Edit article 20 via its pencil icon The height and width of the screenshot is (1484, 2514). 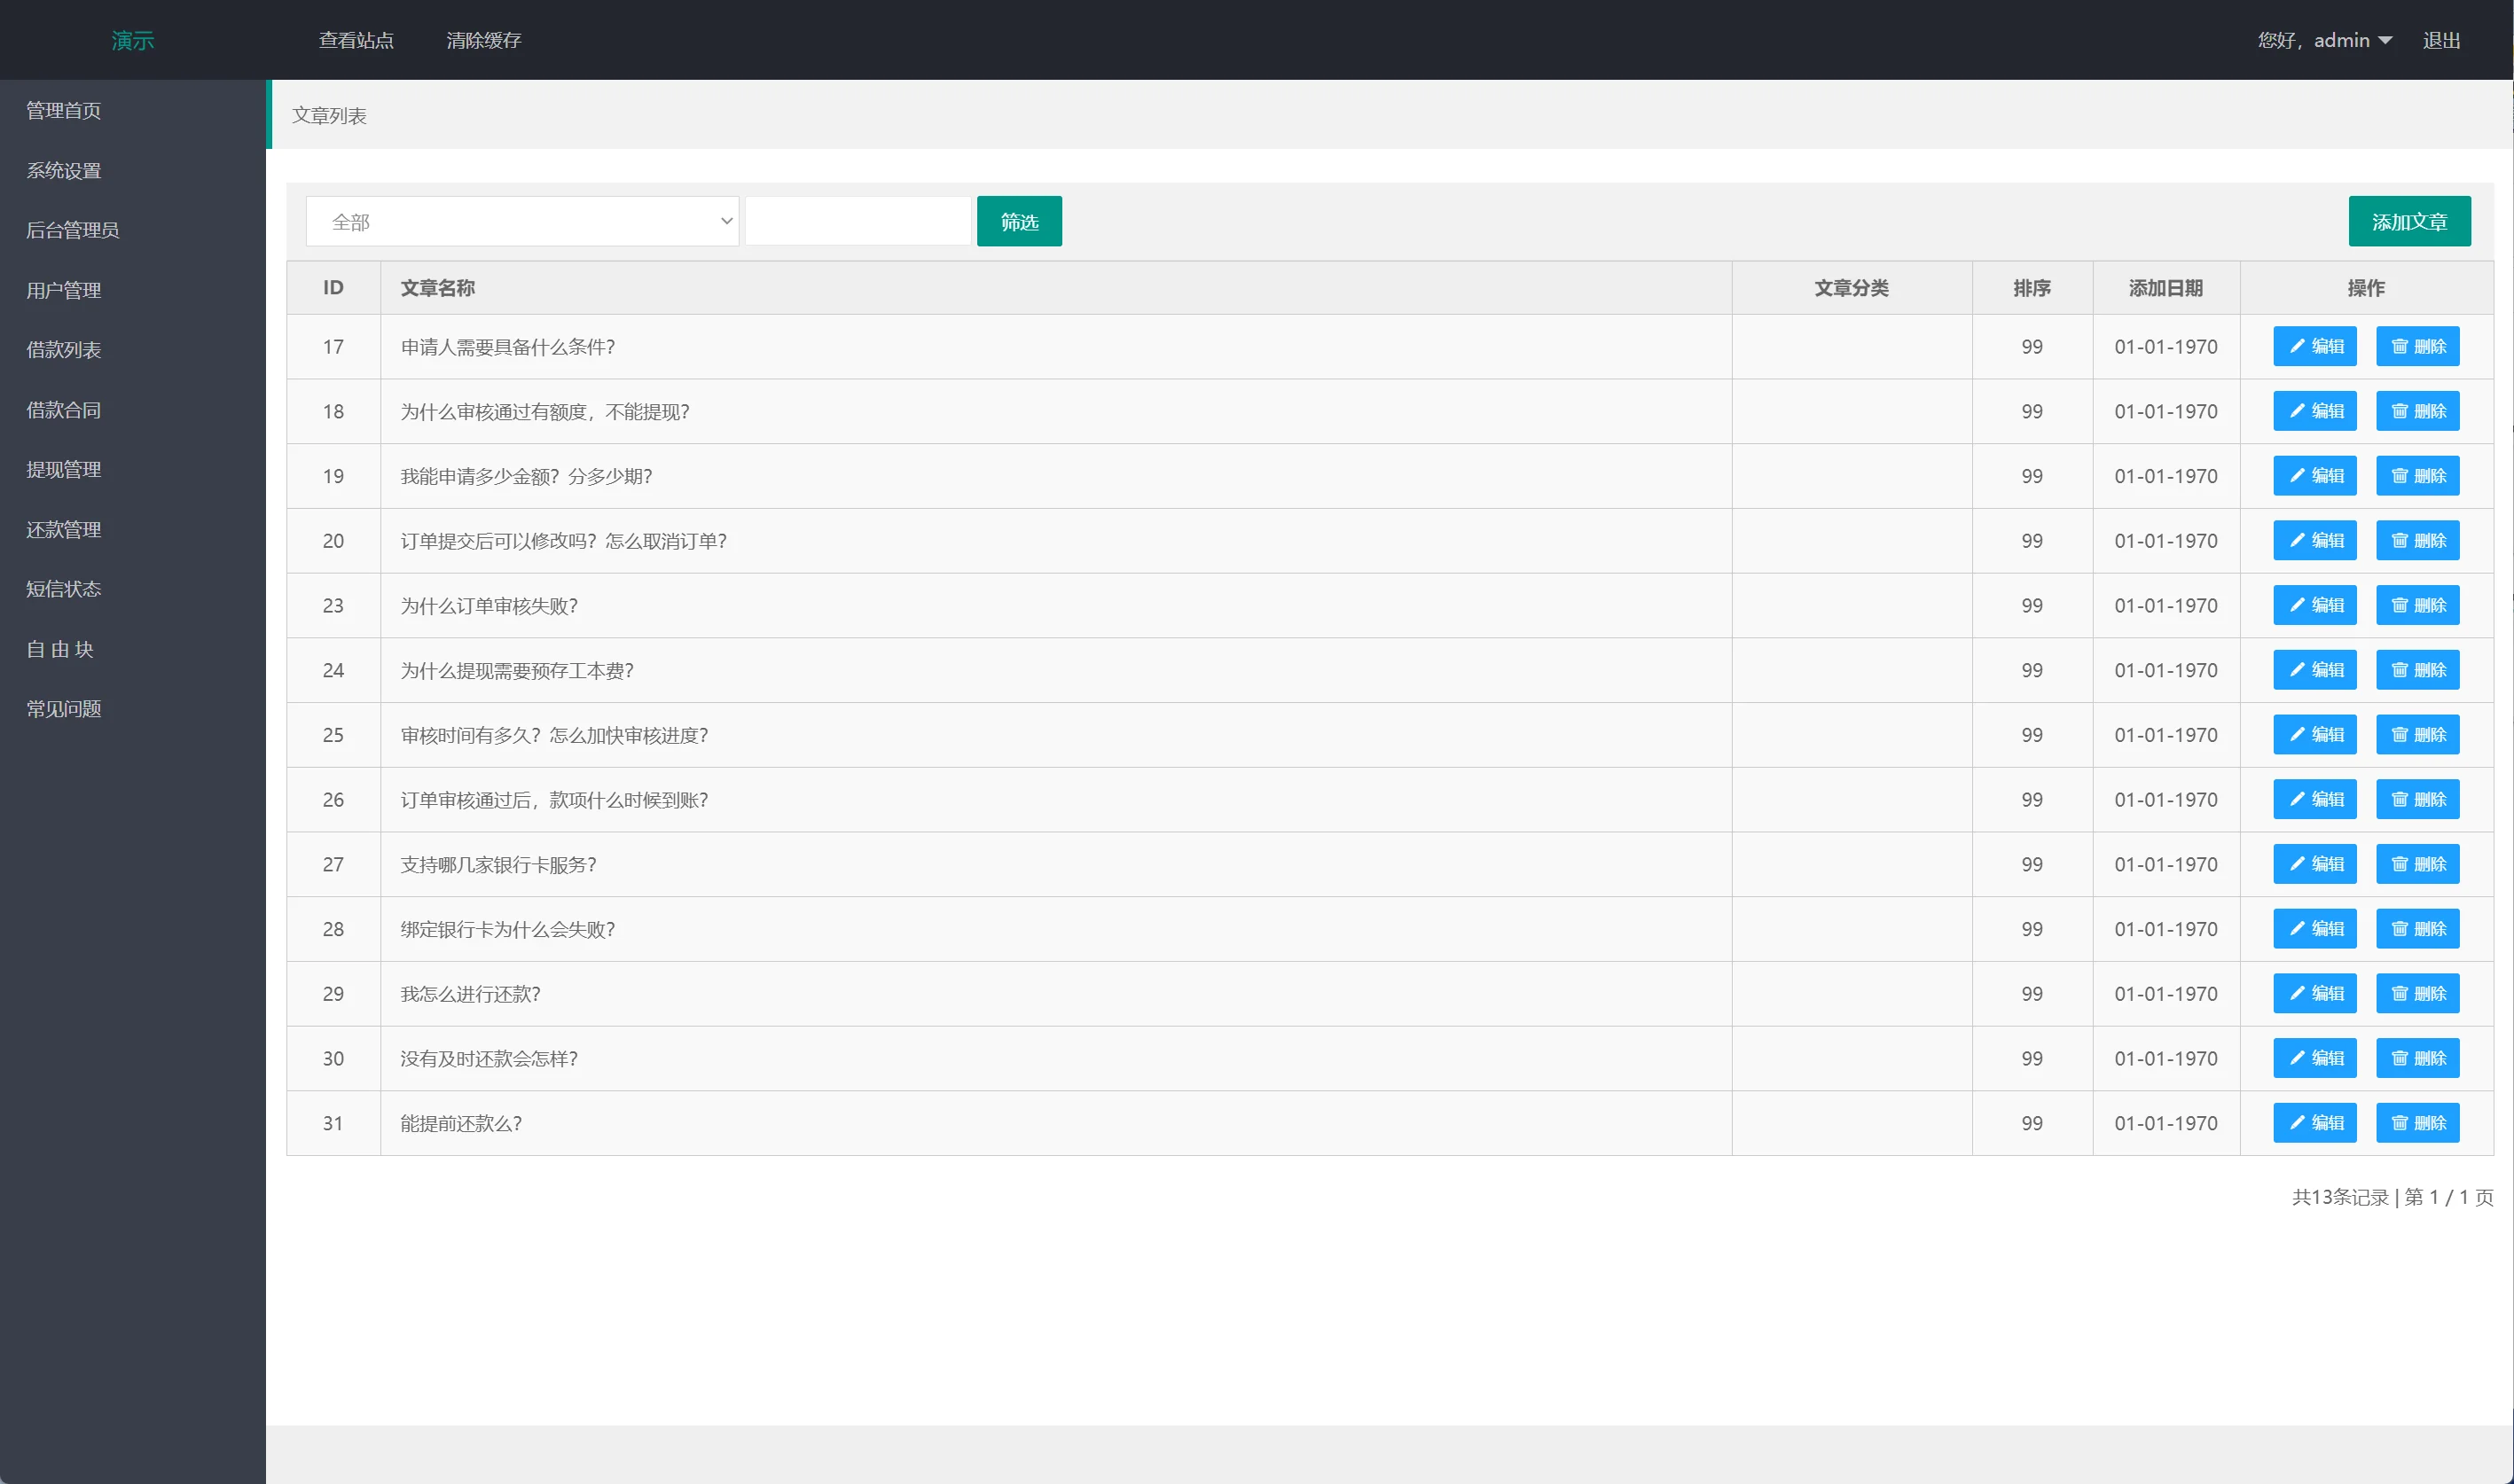click(x=2297, y=541)
